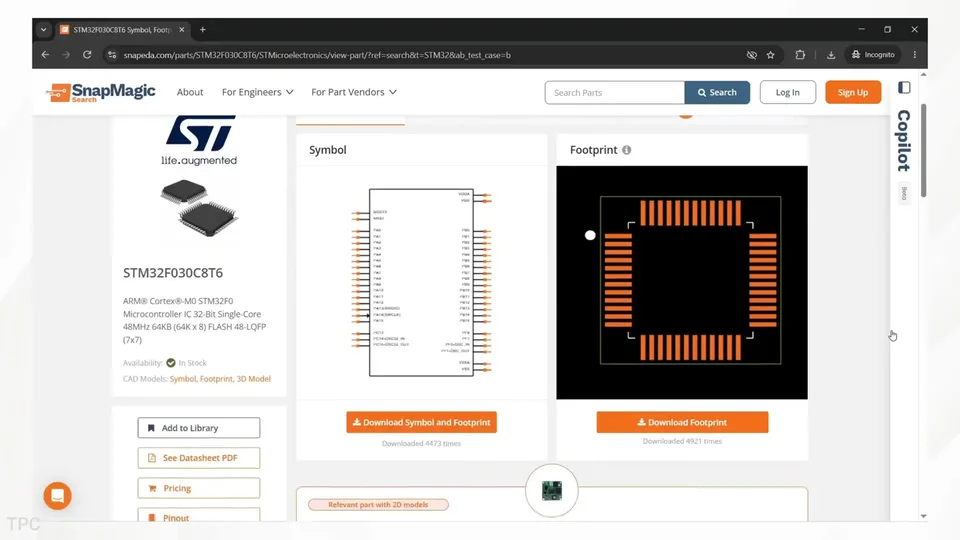The width and height of the screenshot is (960, 540).
Task: Select the STM32F030C8T6 Symbol browser tab
Action: point(122,29)
